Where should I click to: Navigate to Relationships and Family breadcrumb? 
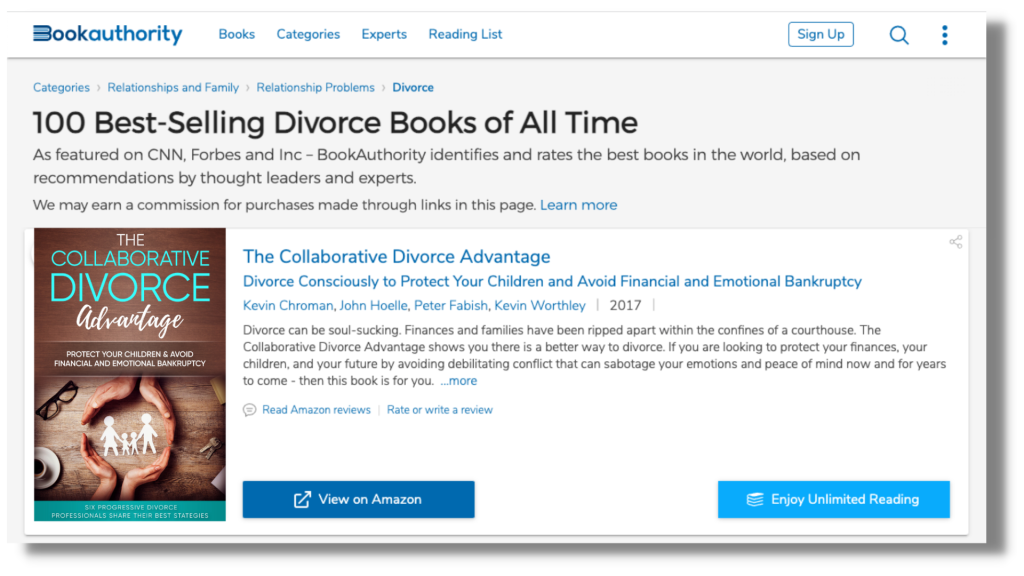click(173, 88)
